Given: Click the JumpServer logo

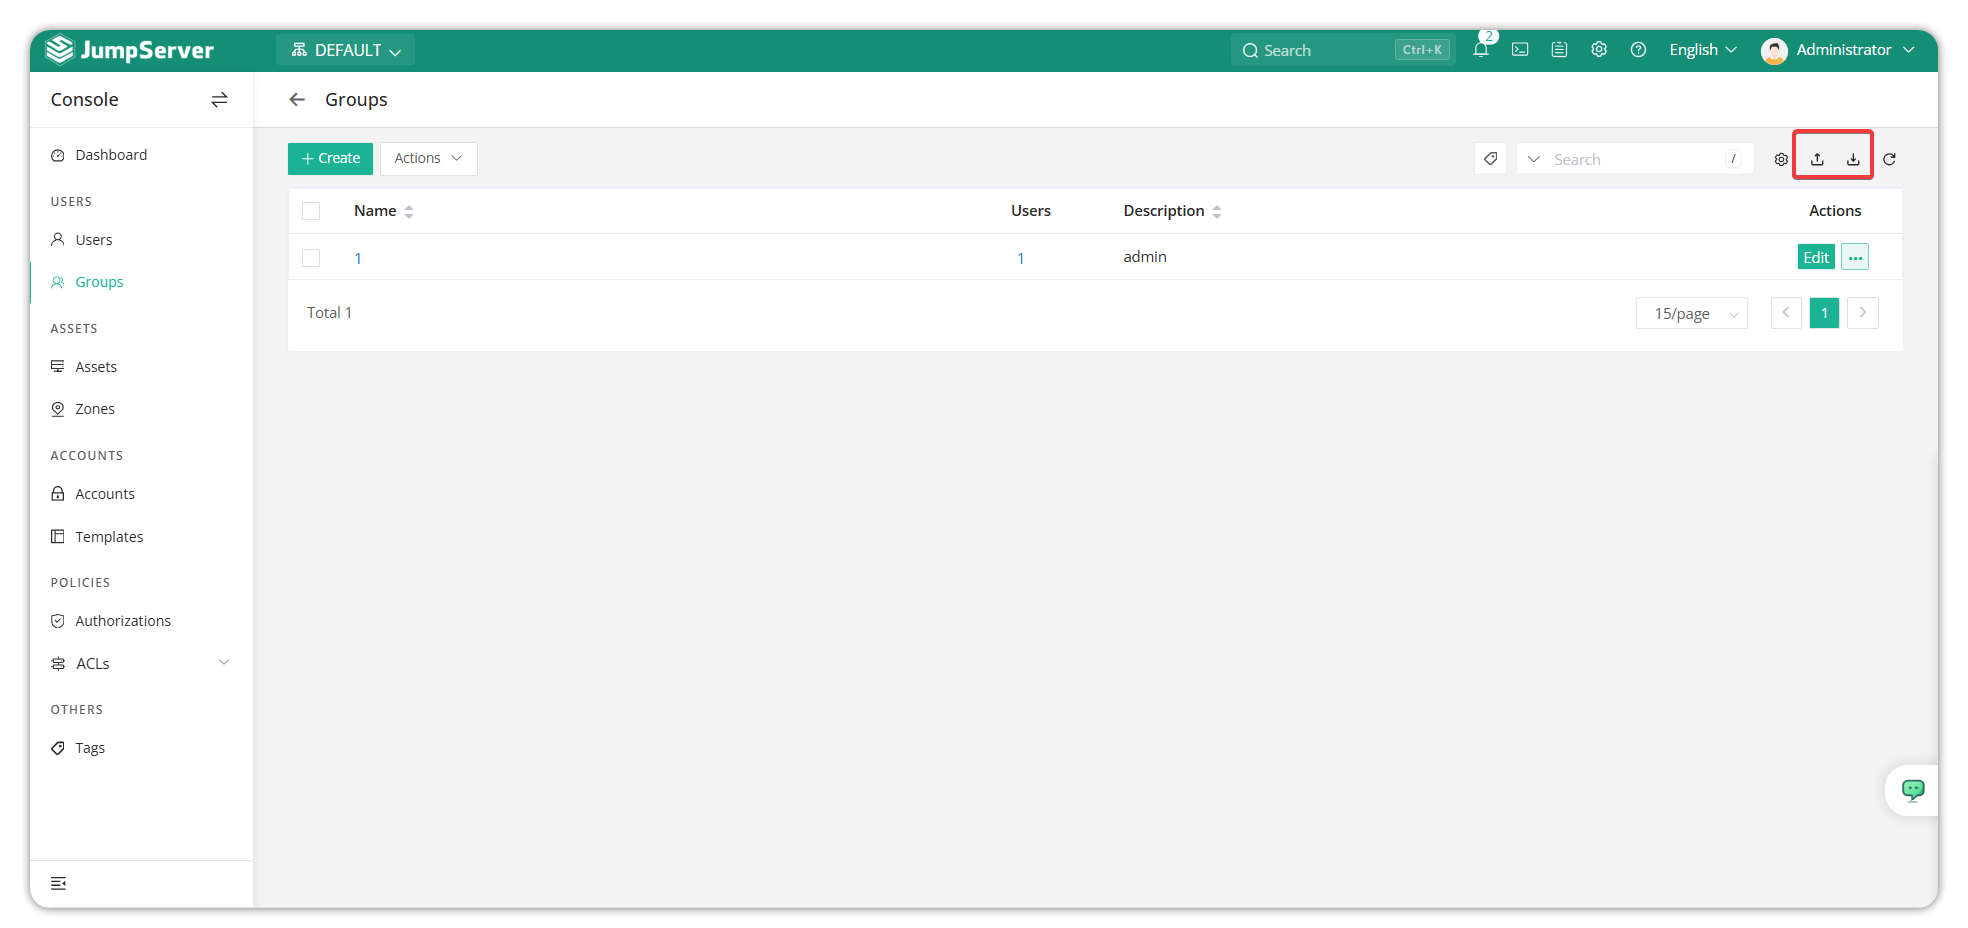Looking at the screenshot, I should click(x=130, y=50).
